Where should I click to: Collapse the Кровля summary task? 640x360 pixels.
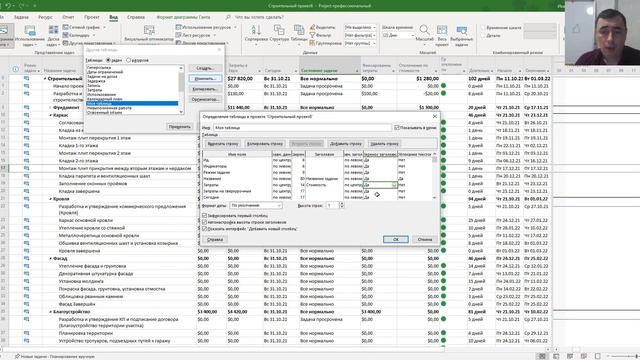(x=51, y=199)
